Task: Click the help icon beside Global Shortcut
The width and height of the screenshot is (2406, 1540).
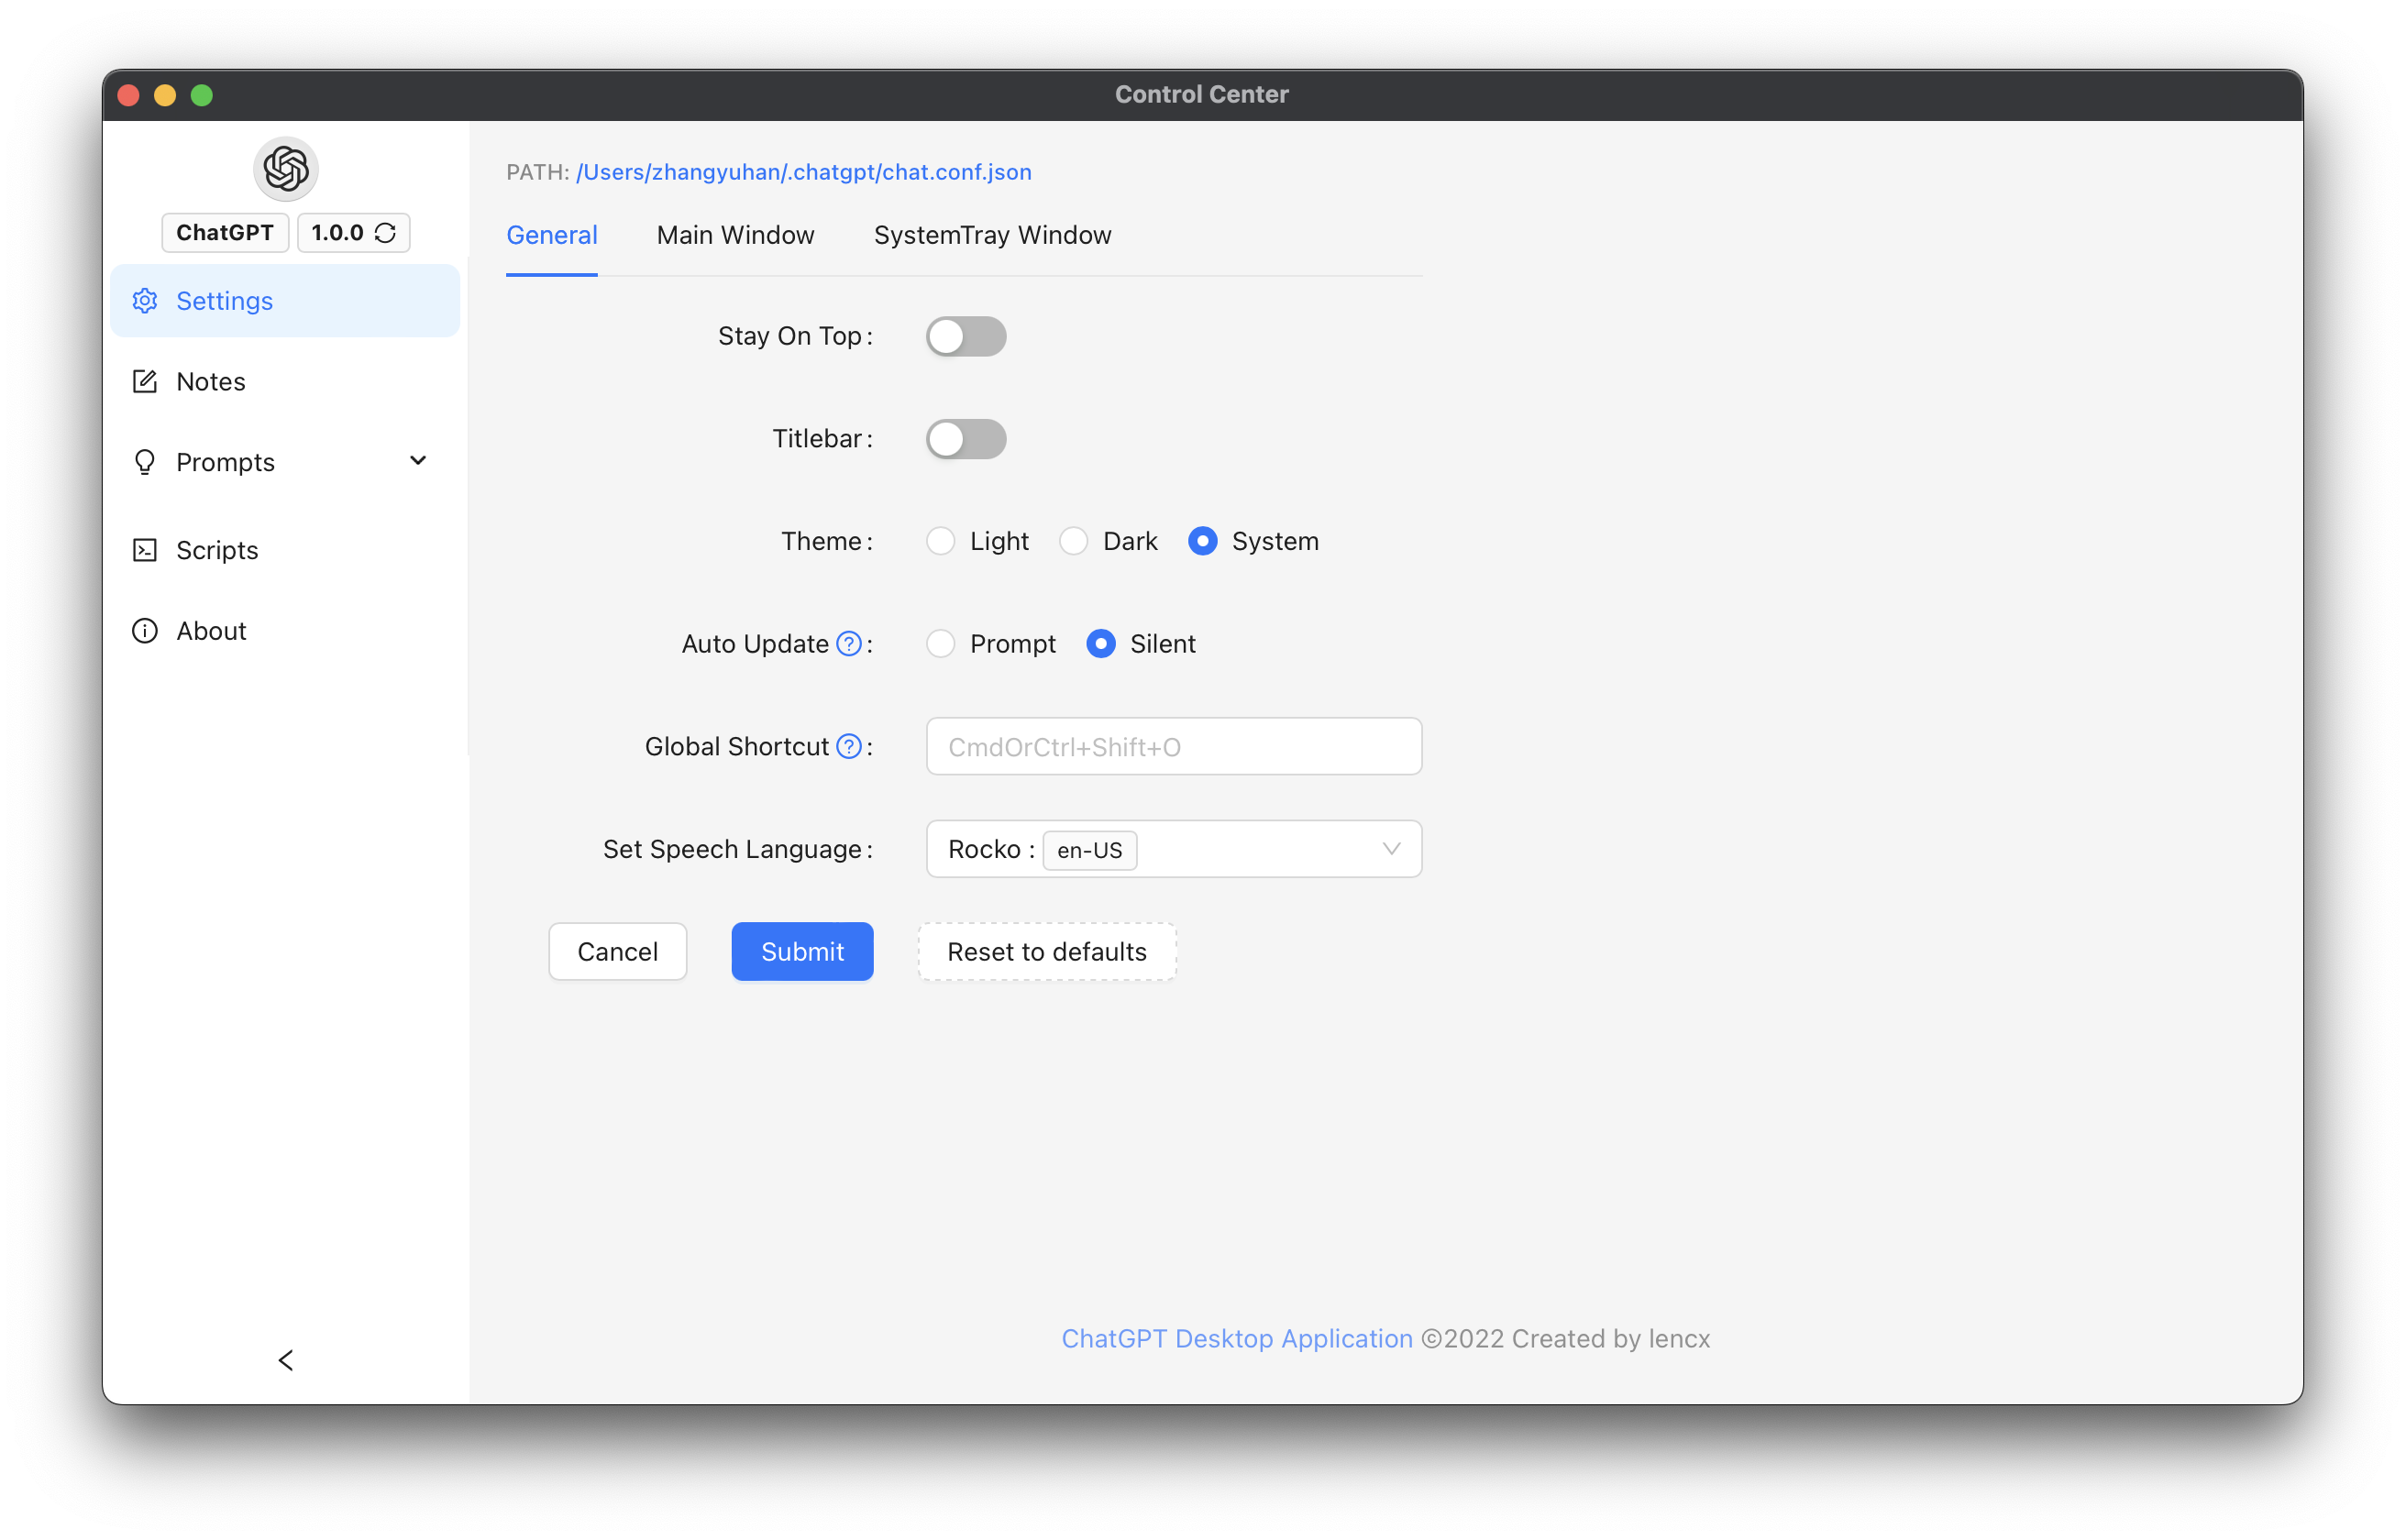Action: (x=848, y=746)
